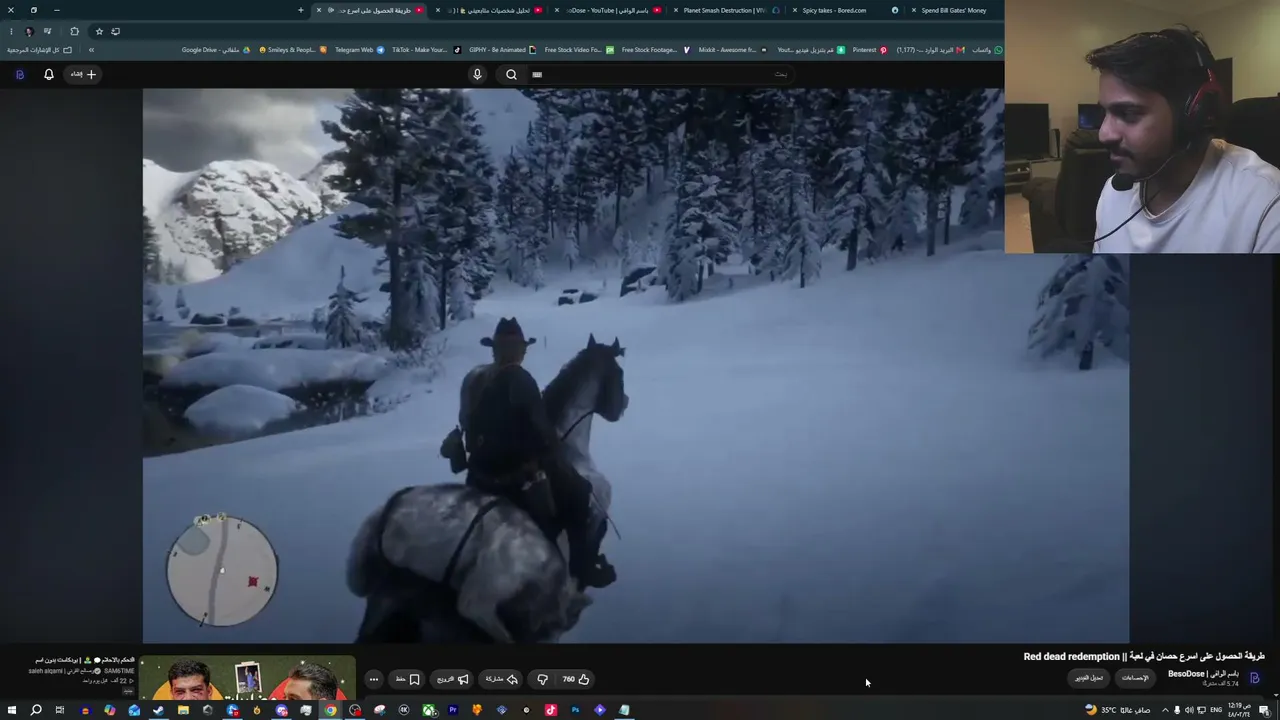Click the YouTube search magnifier icon

pyautogui.click(x=512, y=74)
